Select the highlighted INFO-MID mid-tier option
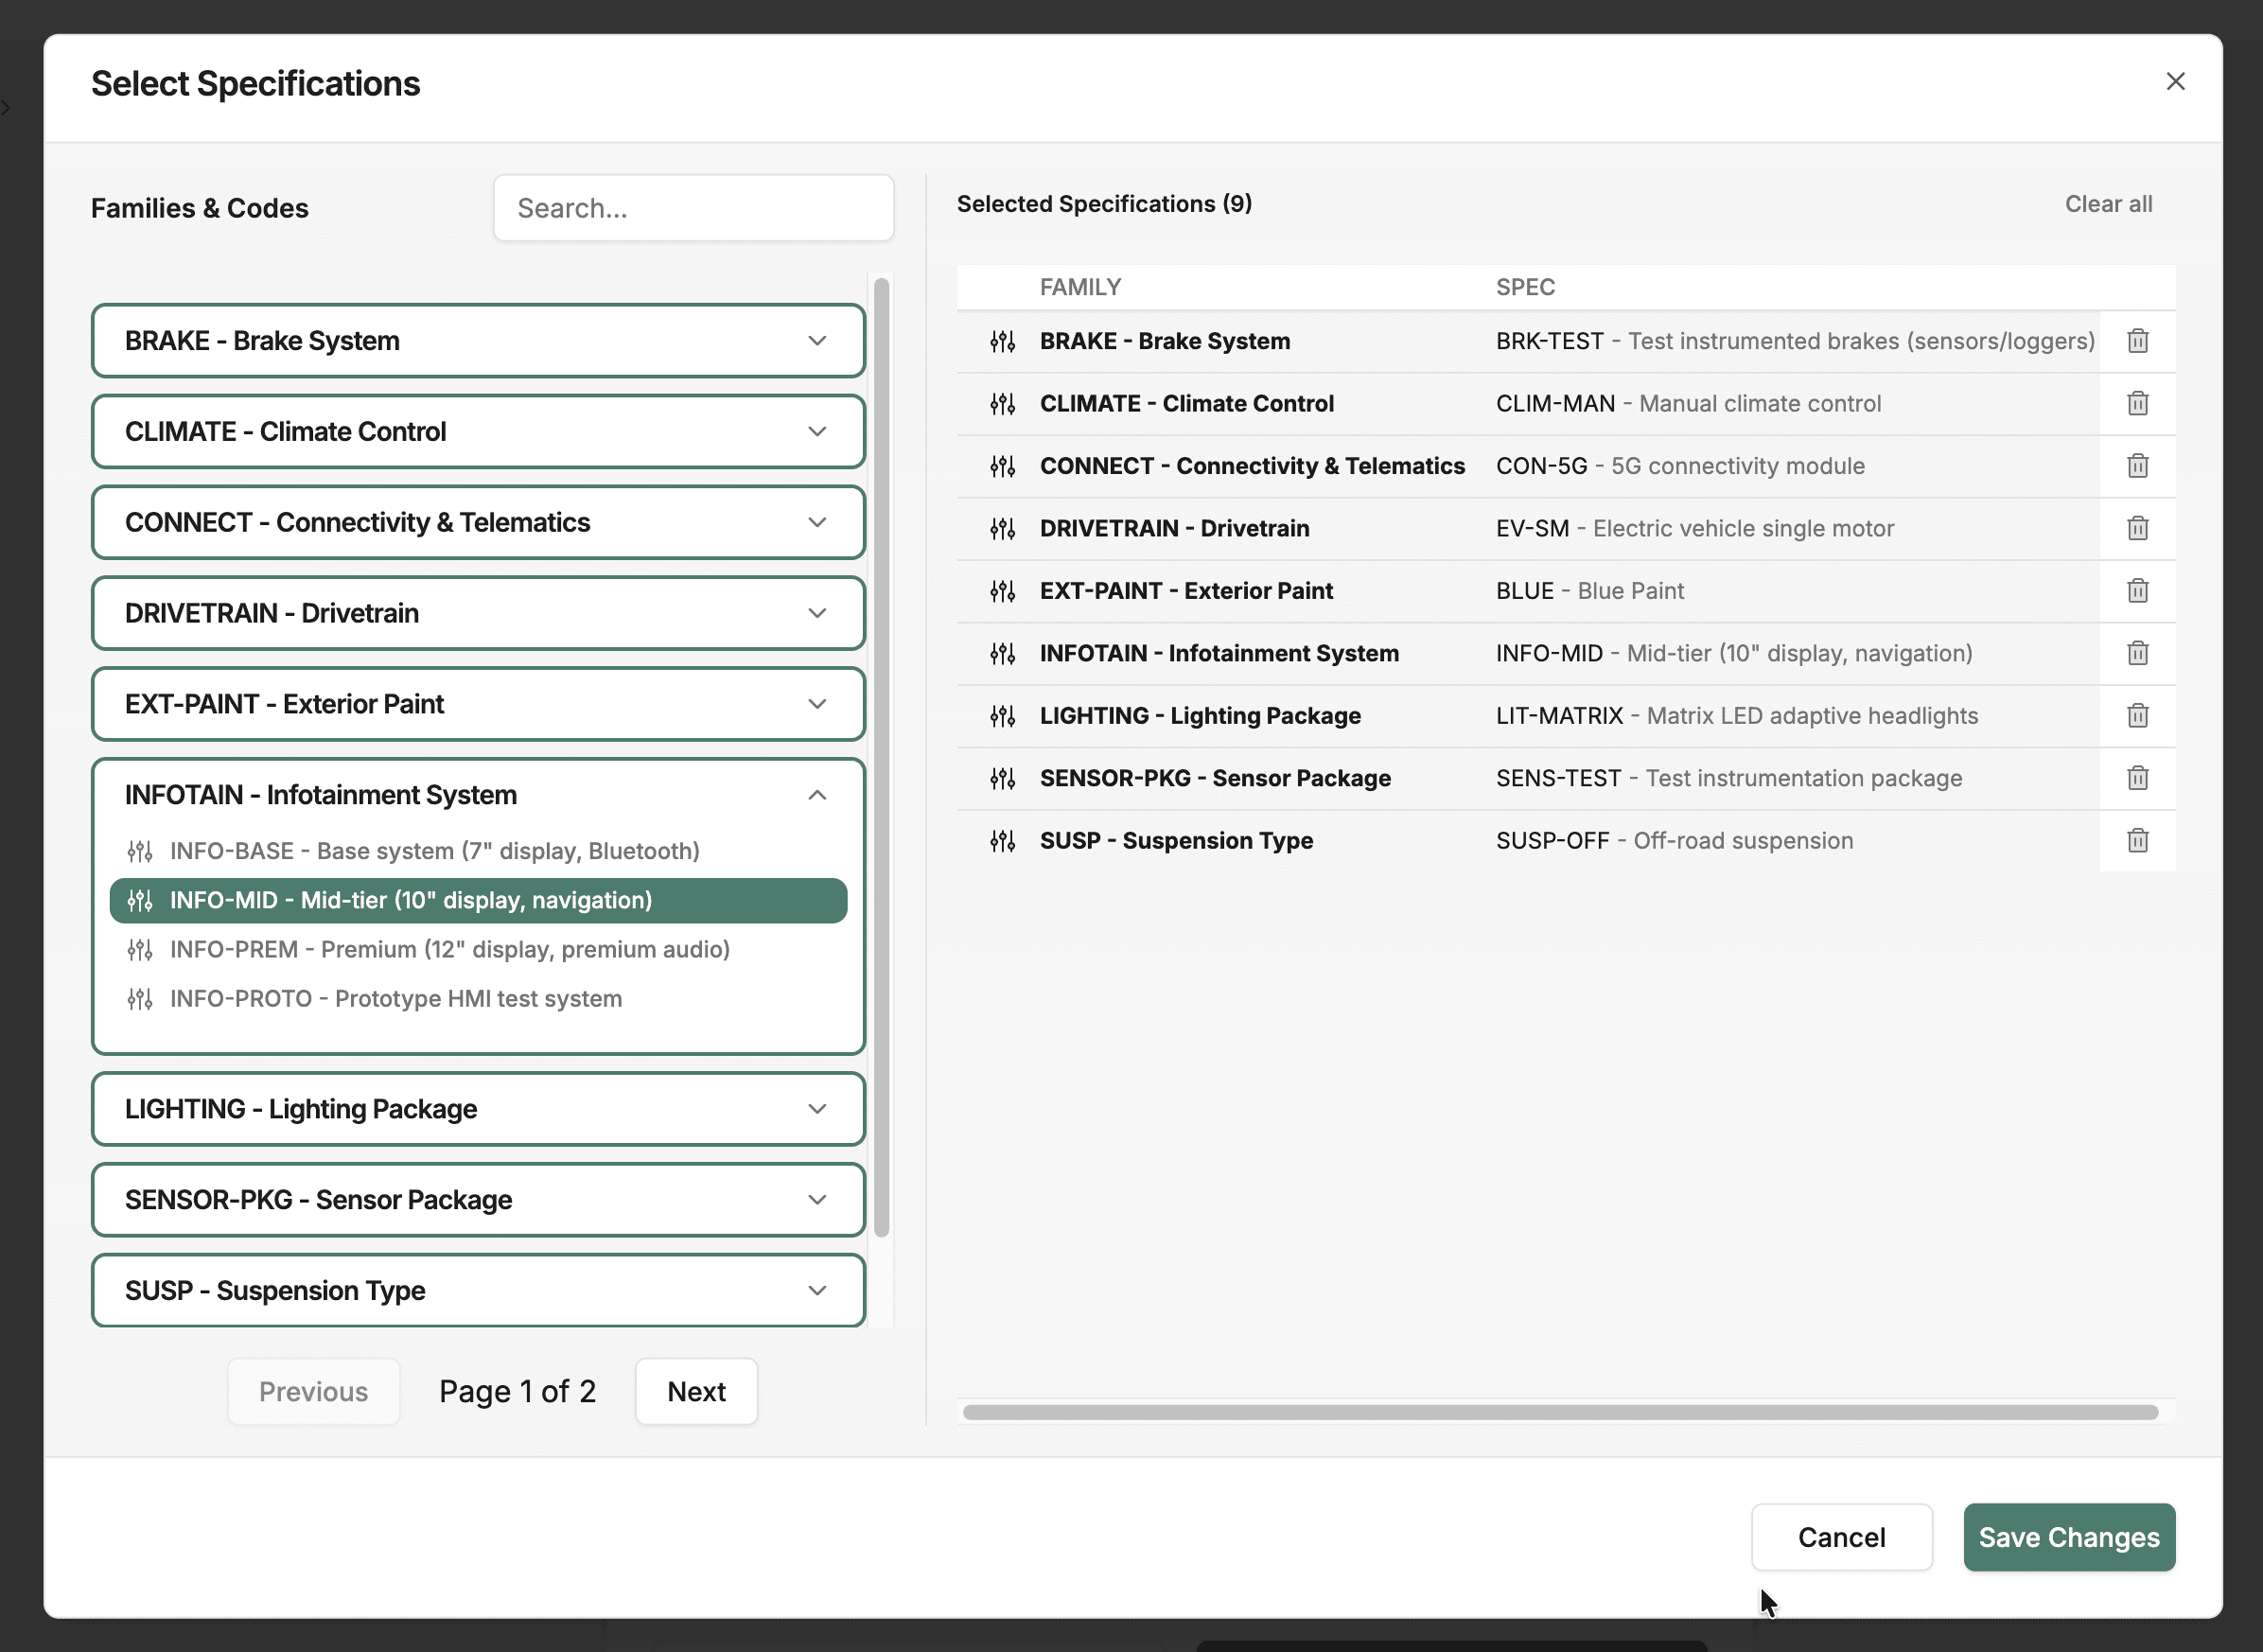The image size is (2263, 1652). pos(478,900)
